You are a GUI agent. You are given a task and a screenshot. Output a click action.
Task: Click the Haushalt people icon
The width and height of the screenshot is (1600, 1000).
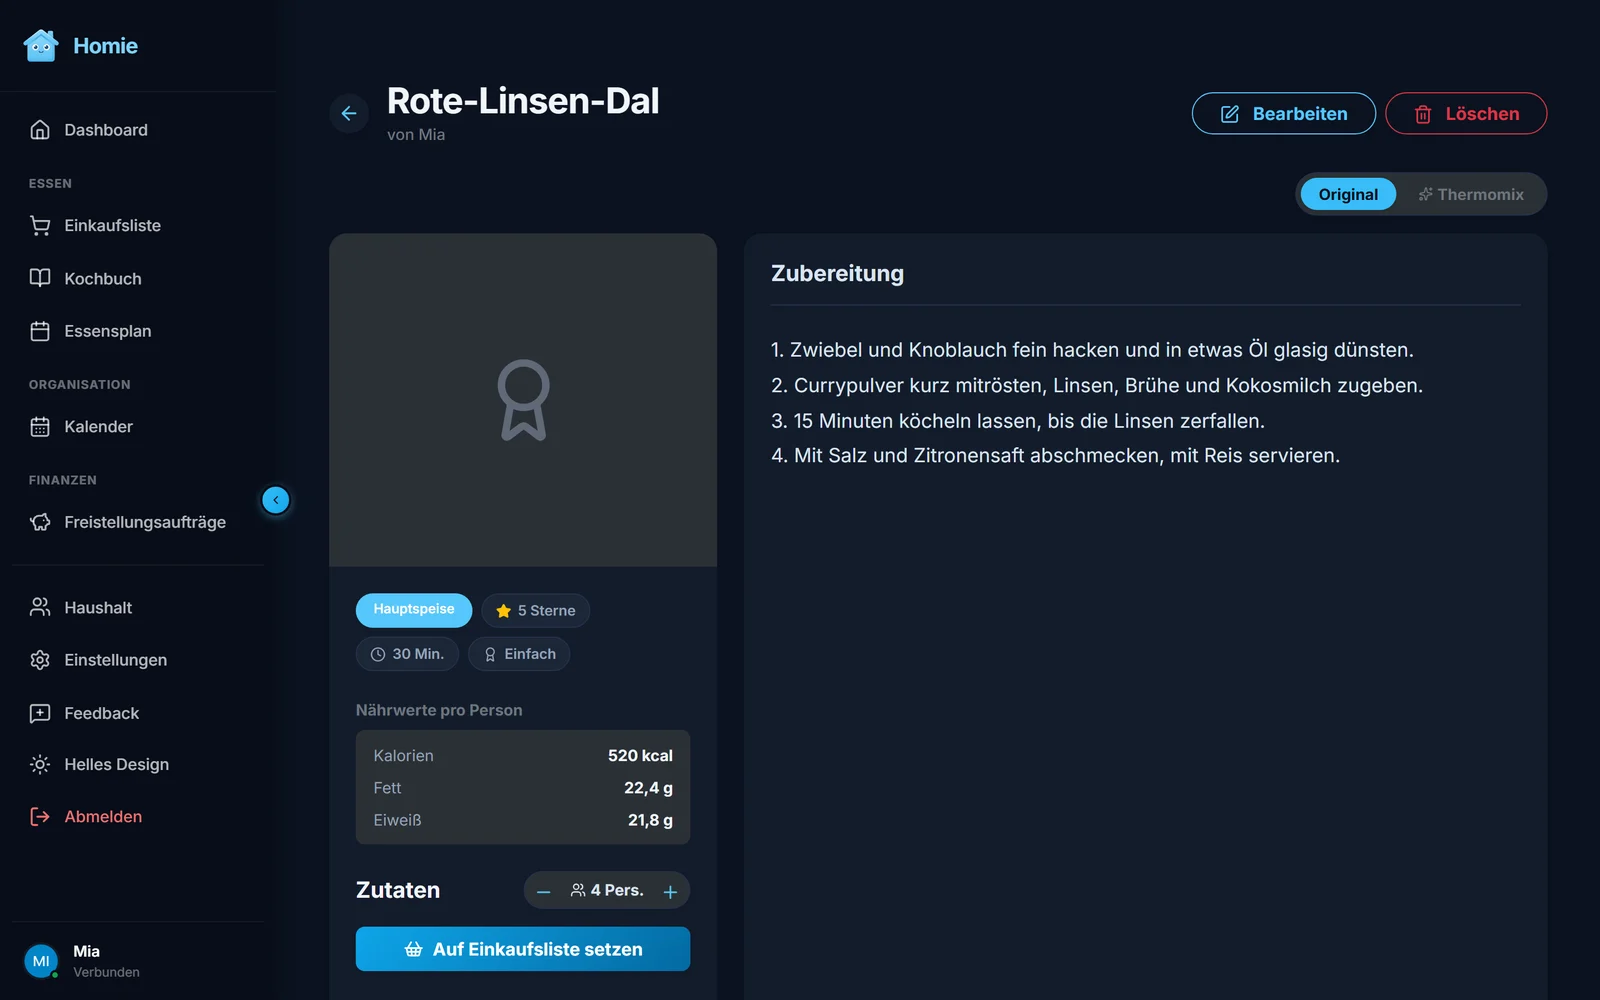tap(40, 607)
